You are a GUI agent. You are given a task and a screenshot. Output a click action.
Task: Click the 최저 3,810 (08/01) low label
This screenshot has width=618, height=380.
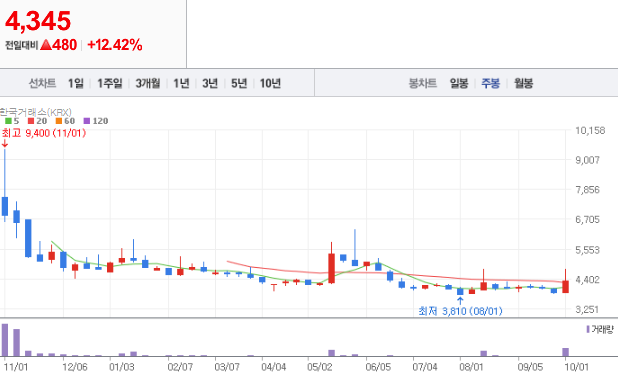pos(460,311)
